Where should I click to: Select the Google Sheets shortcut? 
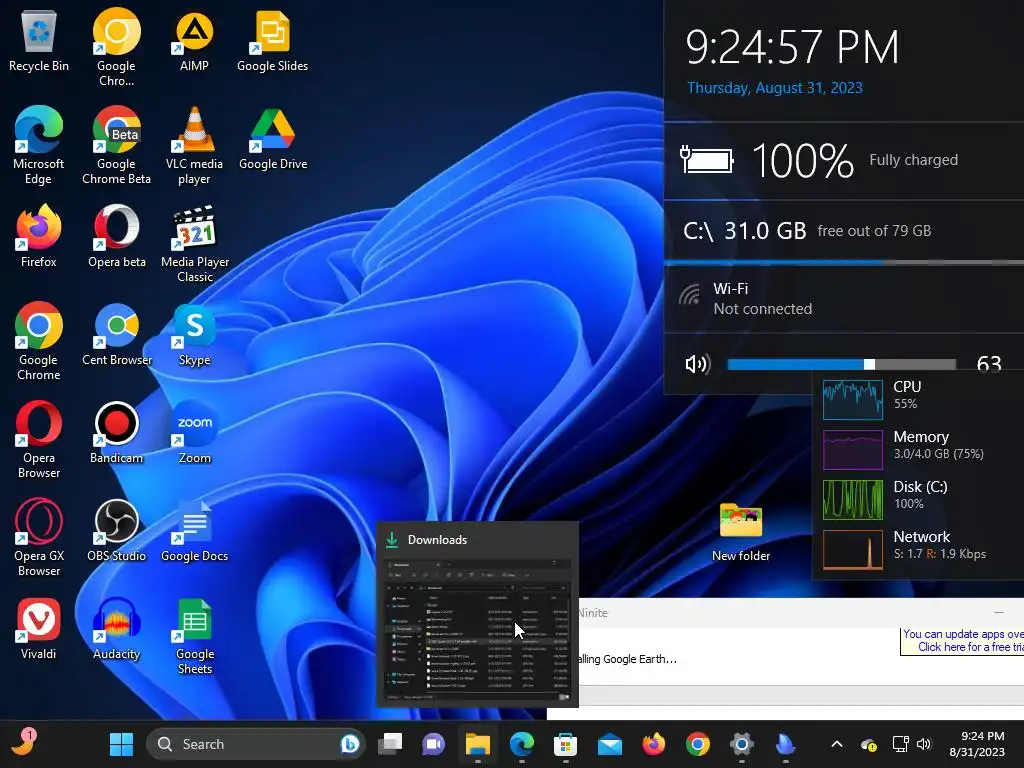(x=194, y=635)
